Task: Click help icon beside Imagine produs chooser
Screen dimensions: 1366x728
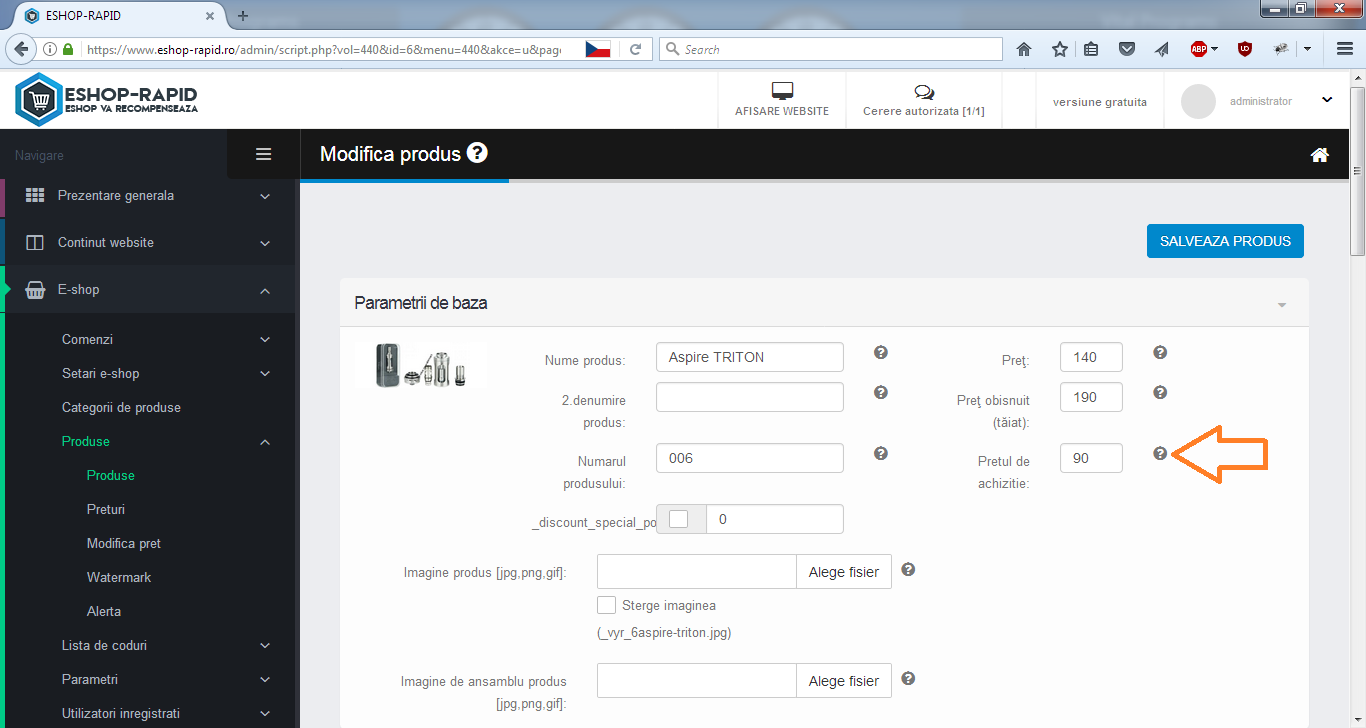Action: [908, 570]
